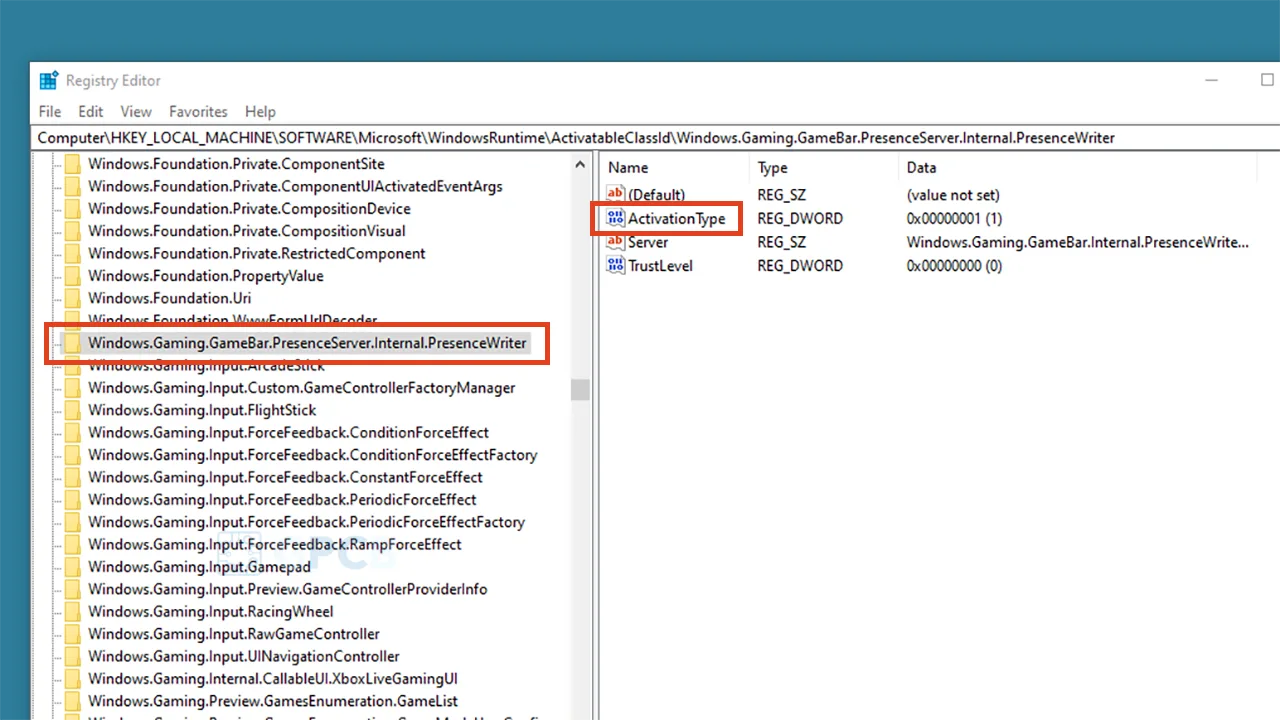Viewport: 1280px width, 720px height.
Task: Click the RestrictedComponent key folder icon
Action: click(72, 253)
